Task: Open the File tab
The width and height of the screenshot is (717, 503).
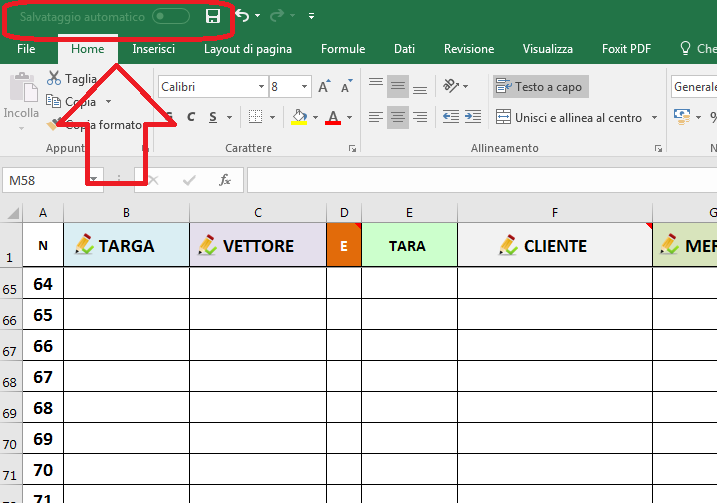Action: tap(26, 48)
